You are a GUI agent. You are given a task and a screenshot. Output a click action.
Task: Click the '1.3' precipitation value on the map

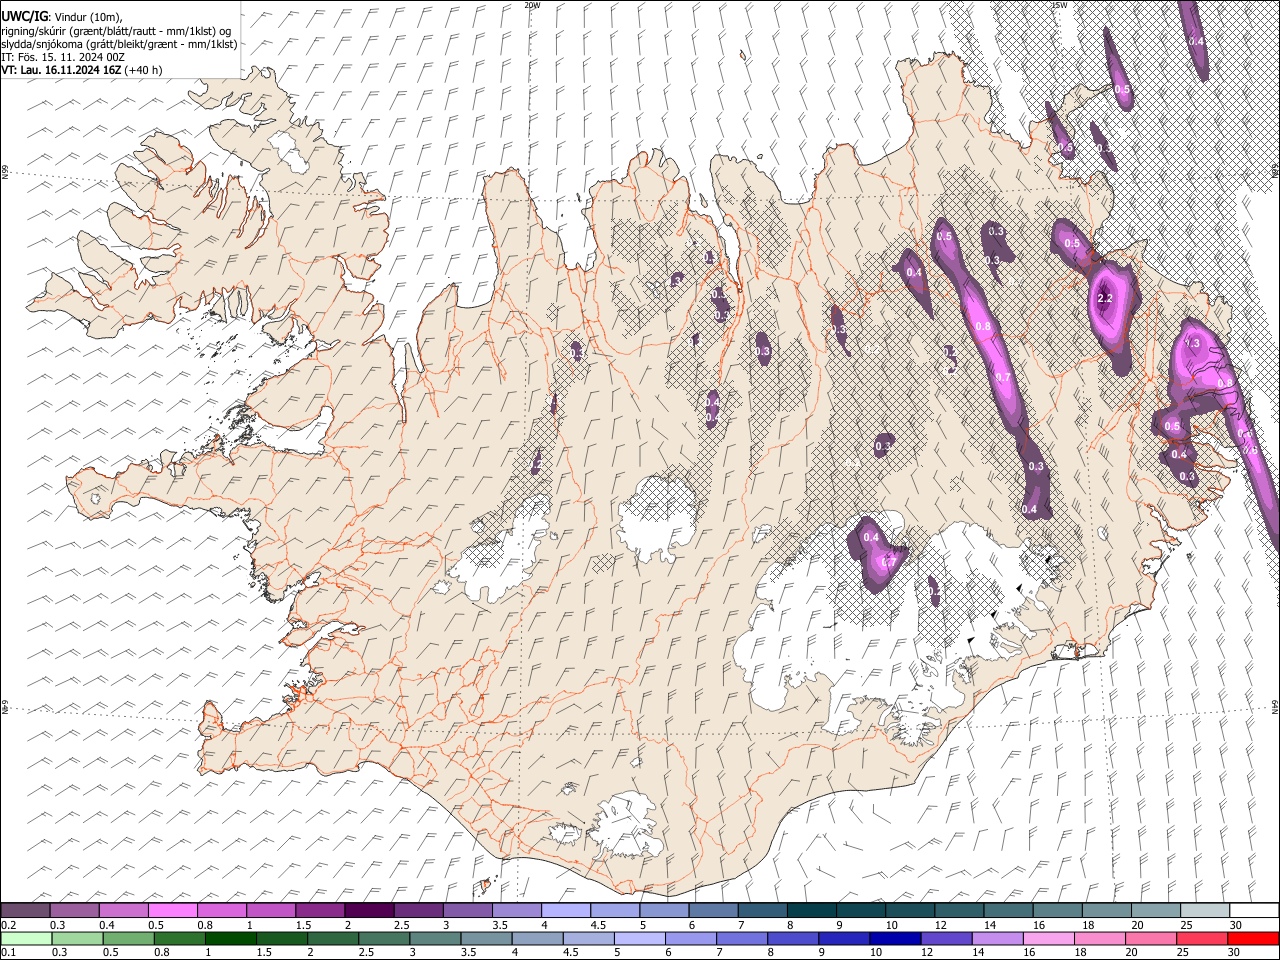1192,343
